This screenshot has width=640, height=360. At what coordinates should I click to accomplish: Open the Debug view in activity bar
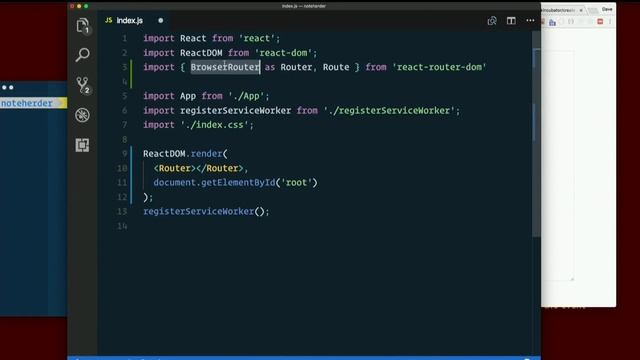[82, 115]
